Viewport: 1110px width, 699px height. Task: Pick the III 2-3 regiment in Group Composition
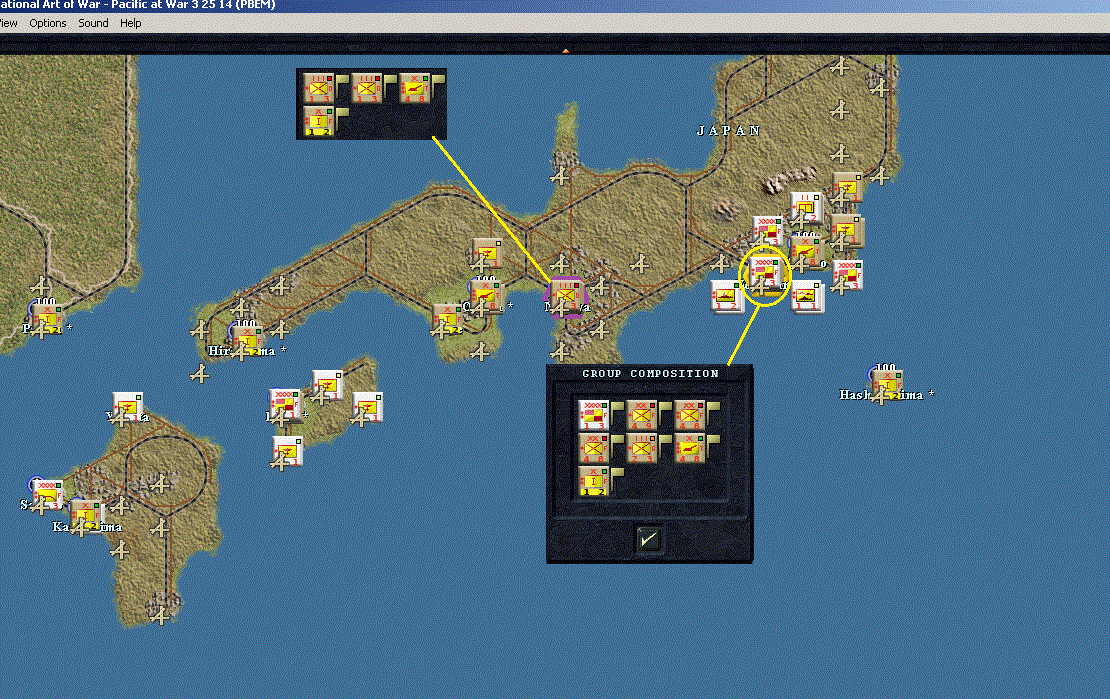click(641, 448)
